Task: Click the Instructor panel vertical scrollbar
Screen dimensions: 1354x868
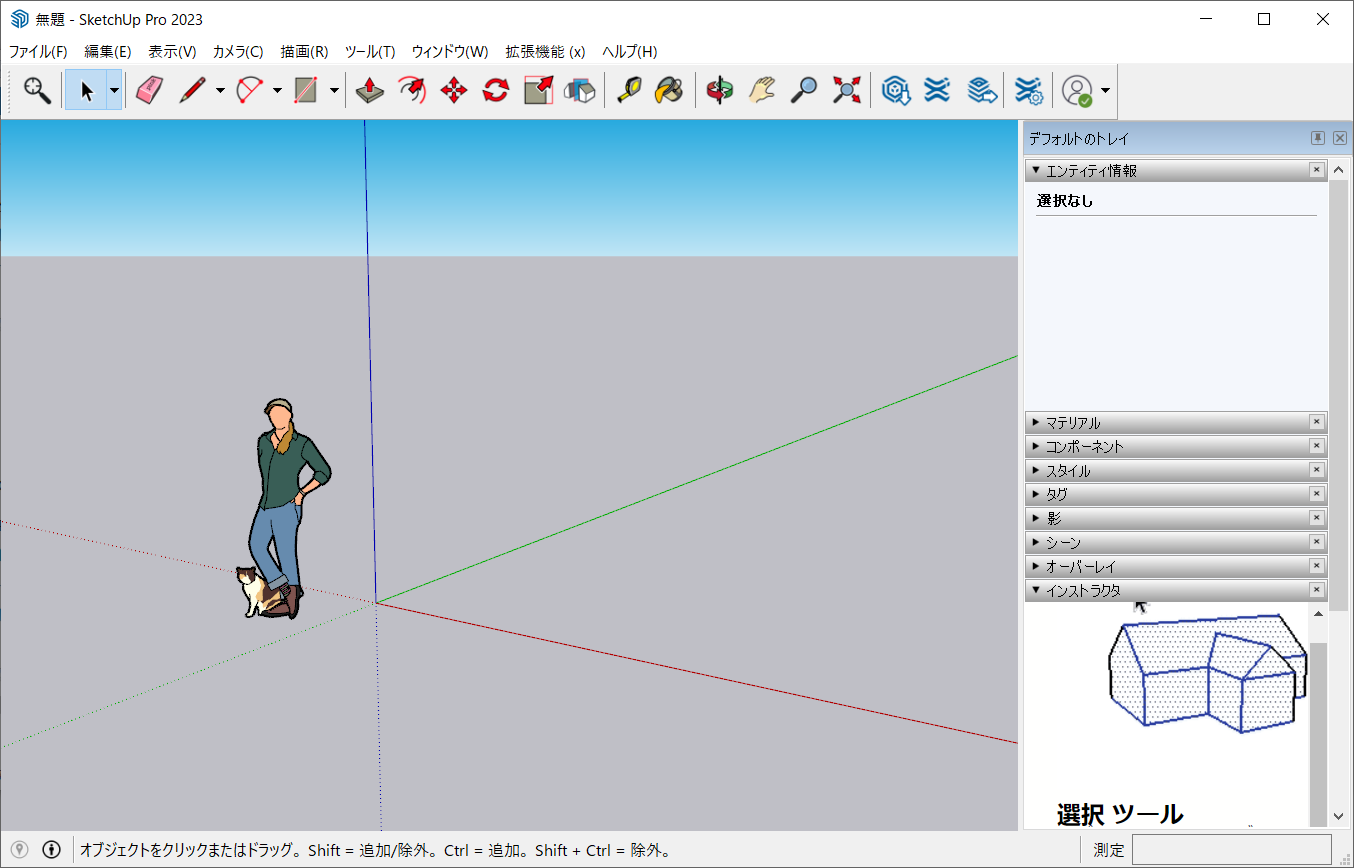Action: coord(1318,720)
